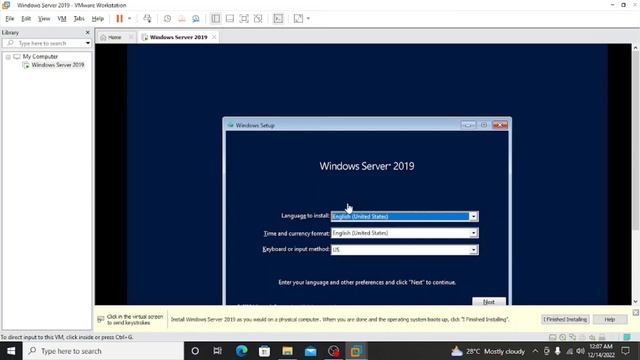The height and width of the screenshot is (360, 640).
Task: Open the File menu
Action: (9, 18)
